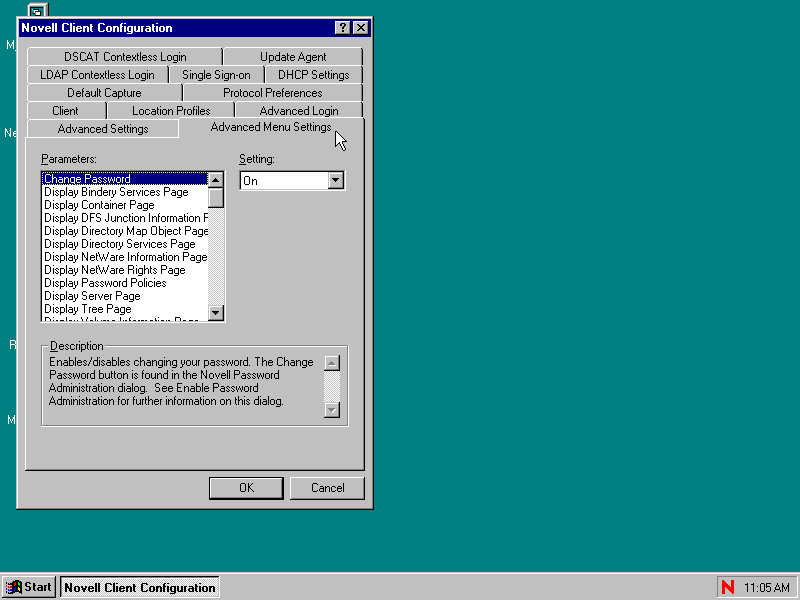Viewport: 800px width, 600px height.
Task: Open the Default Capture tab
Action: [x=105, y=93]
